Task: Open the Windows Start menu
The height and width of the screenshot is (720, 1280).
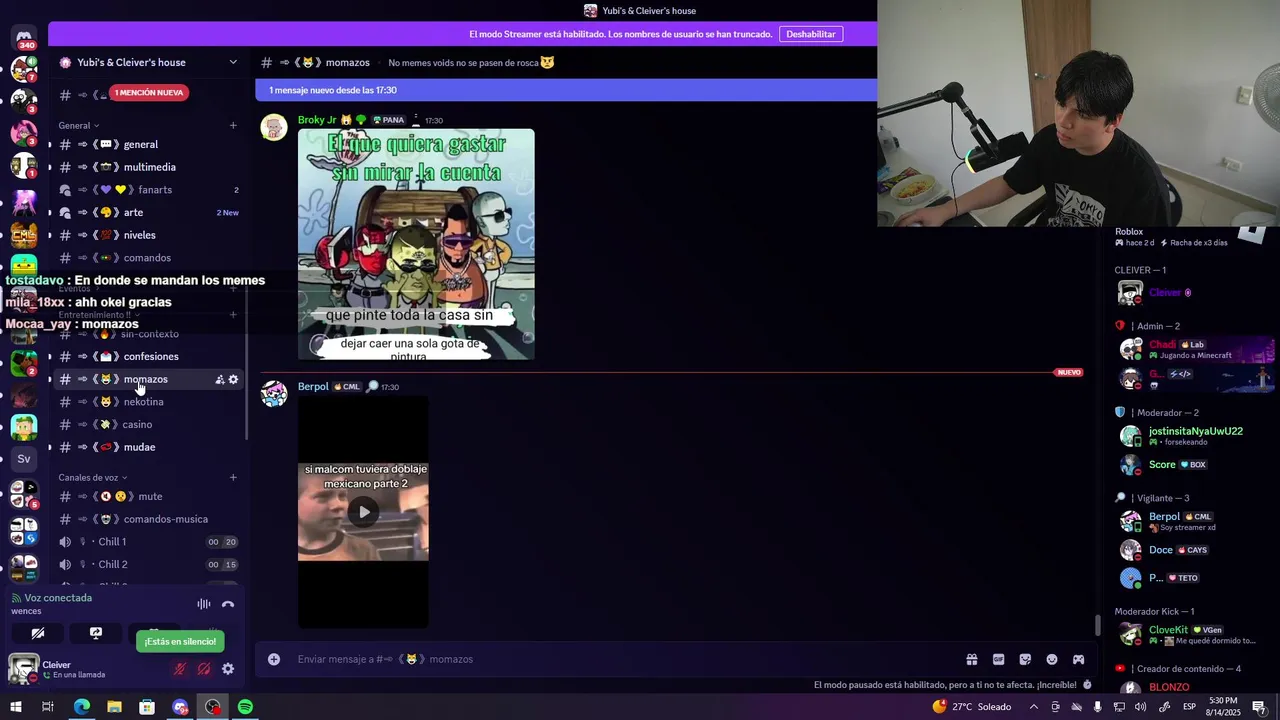Action: tap(15, 707)
